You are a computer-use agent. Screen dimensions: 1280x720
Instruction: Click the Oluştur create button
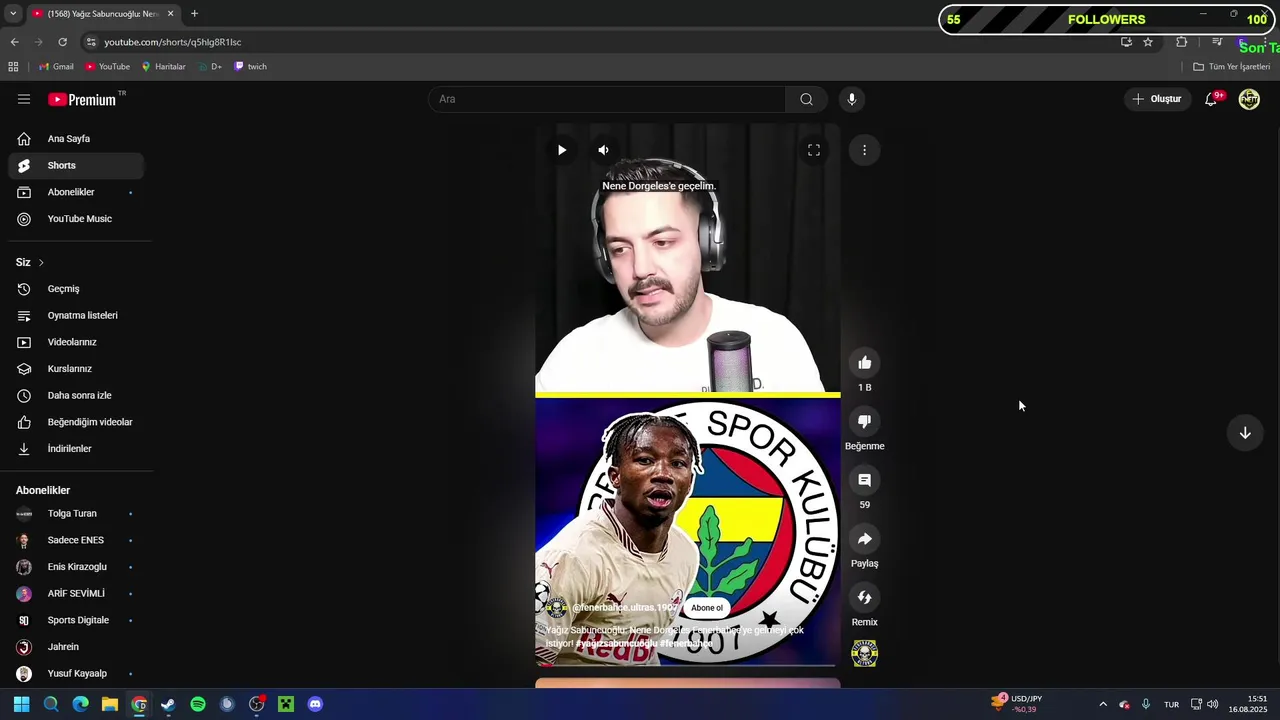click(x=1156, y=99)
